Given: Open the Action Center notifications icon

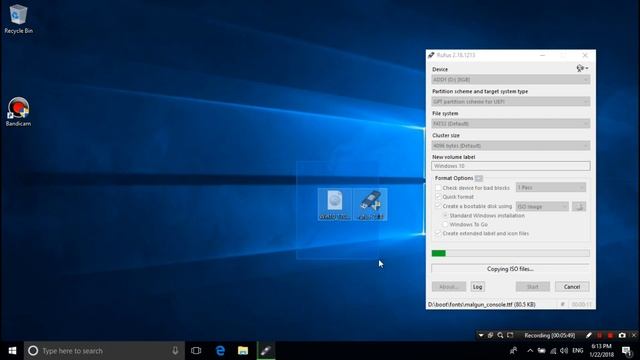Looking at the screenshot, I should point(627,351).
